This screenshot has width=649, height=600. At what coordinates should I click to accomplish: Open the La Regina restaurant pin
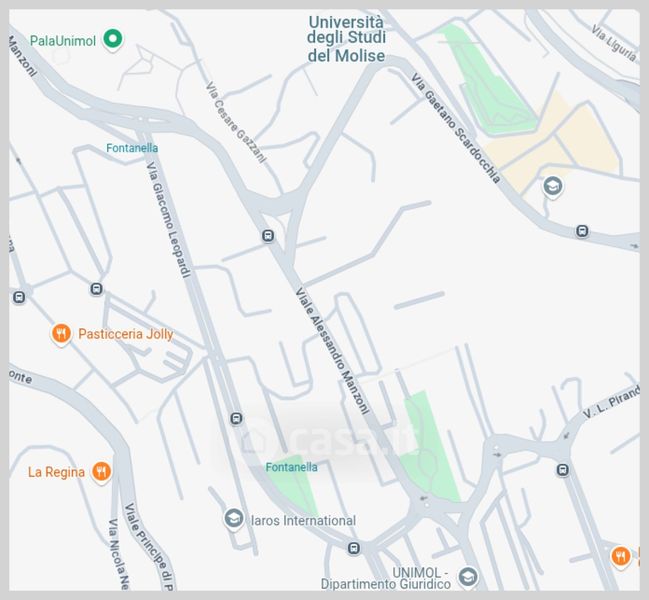(x=101, y=472)
